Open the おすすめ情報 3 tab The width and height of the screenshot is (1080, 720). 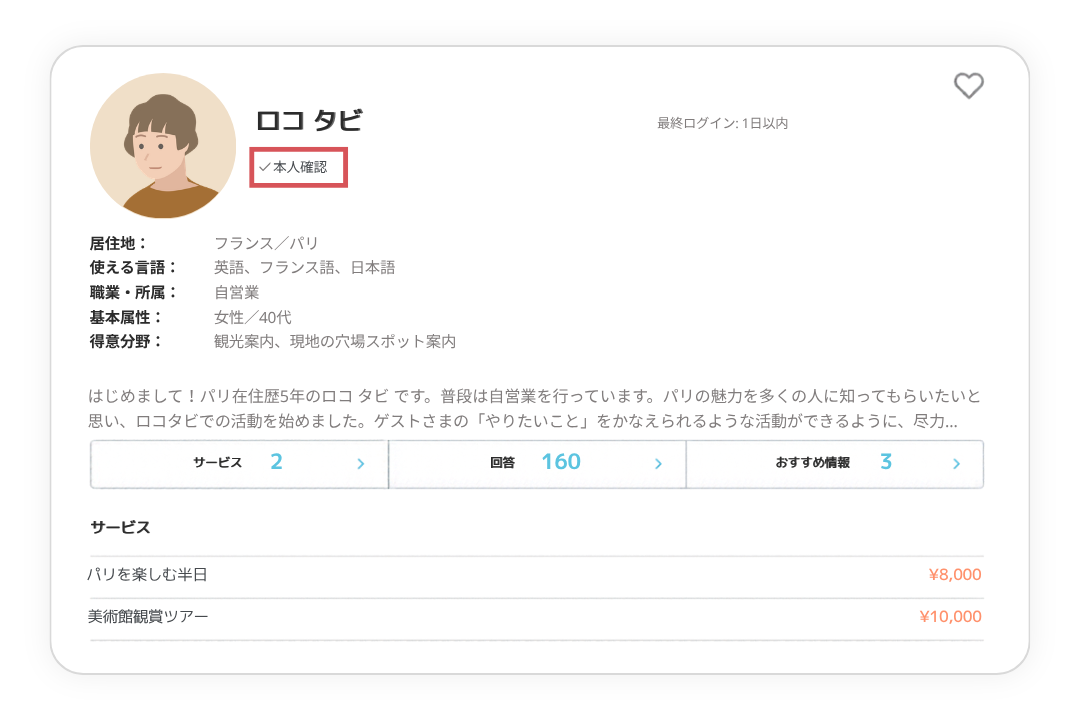835,464
